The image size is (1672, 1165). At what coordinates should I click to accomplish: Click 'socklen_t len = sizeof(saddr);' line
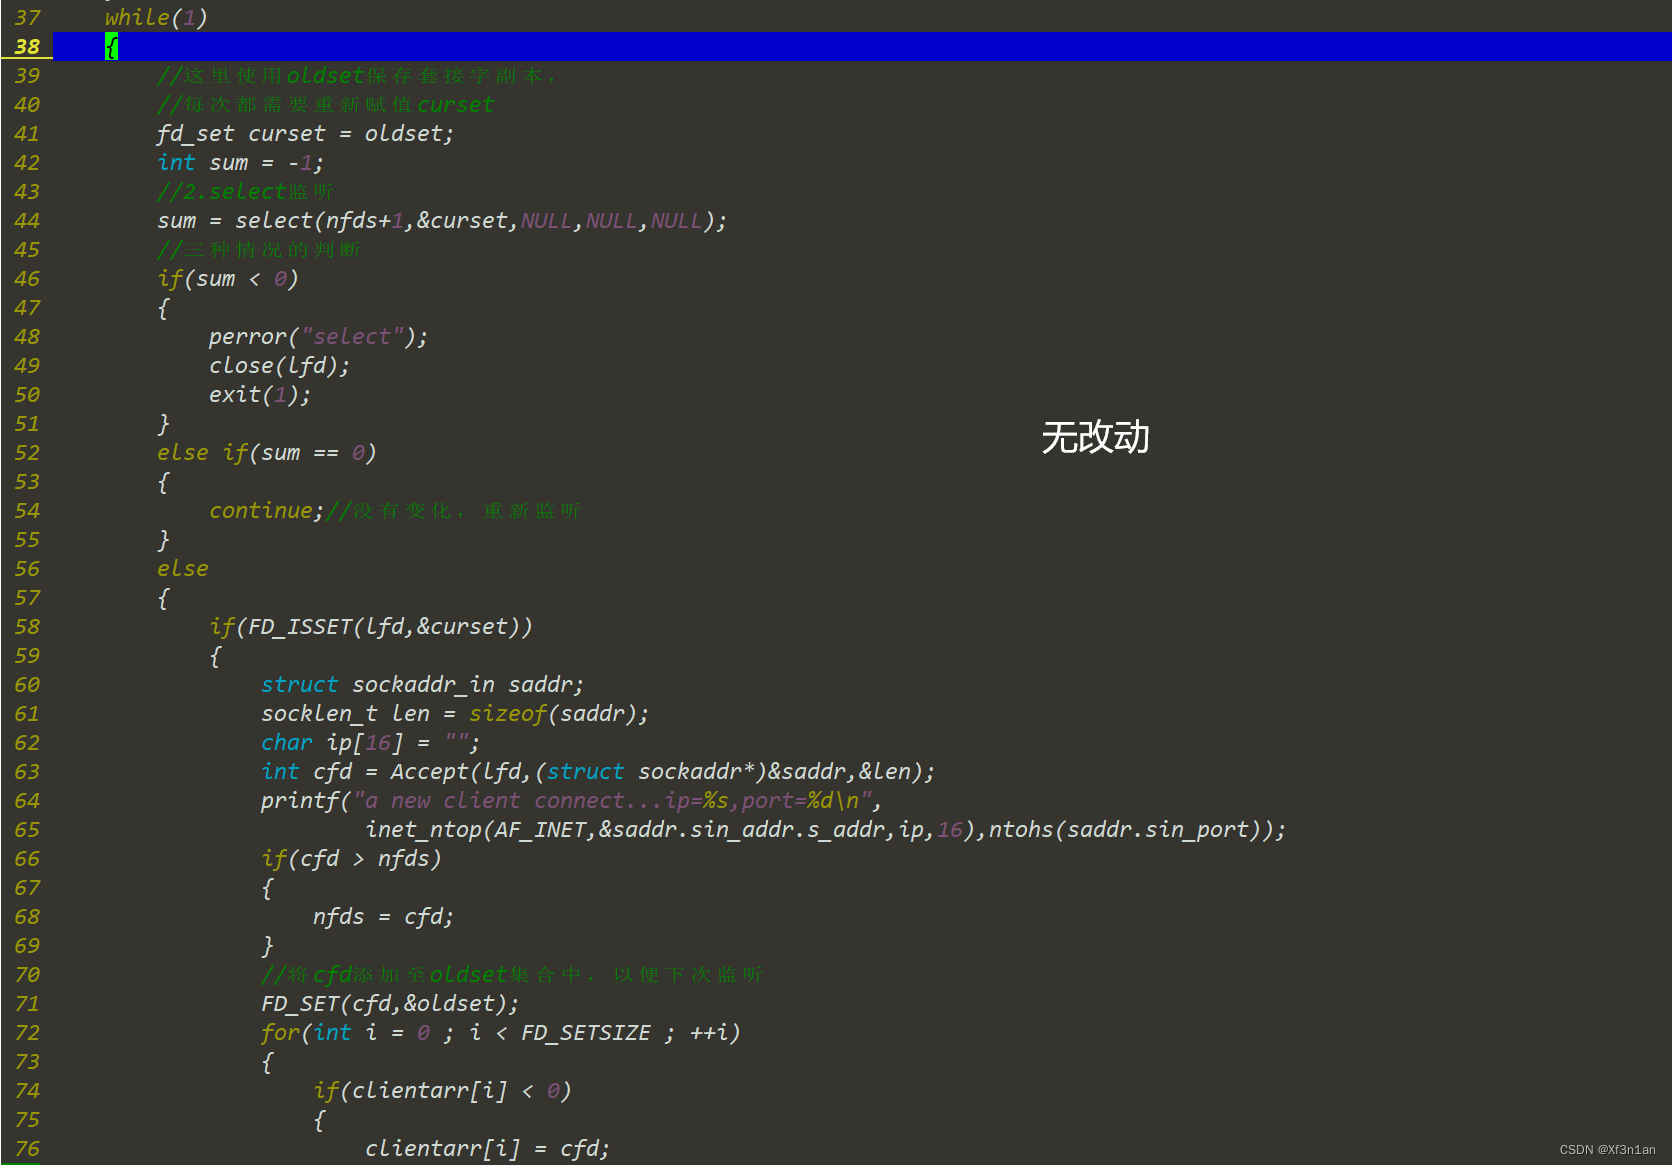[455, 714]
